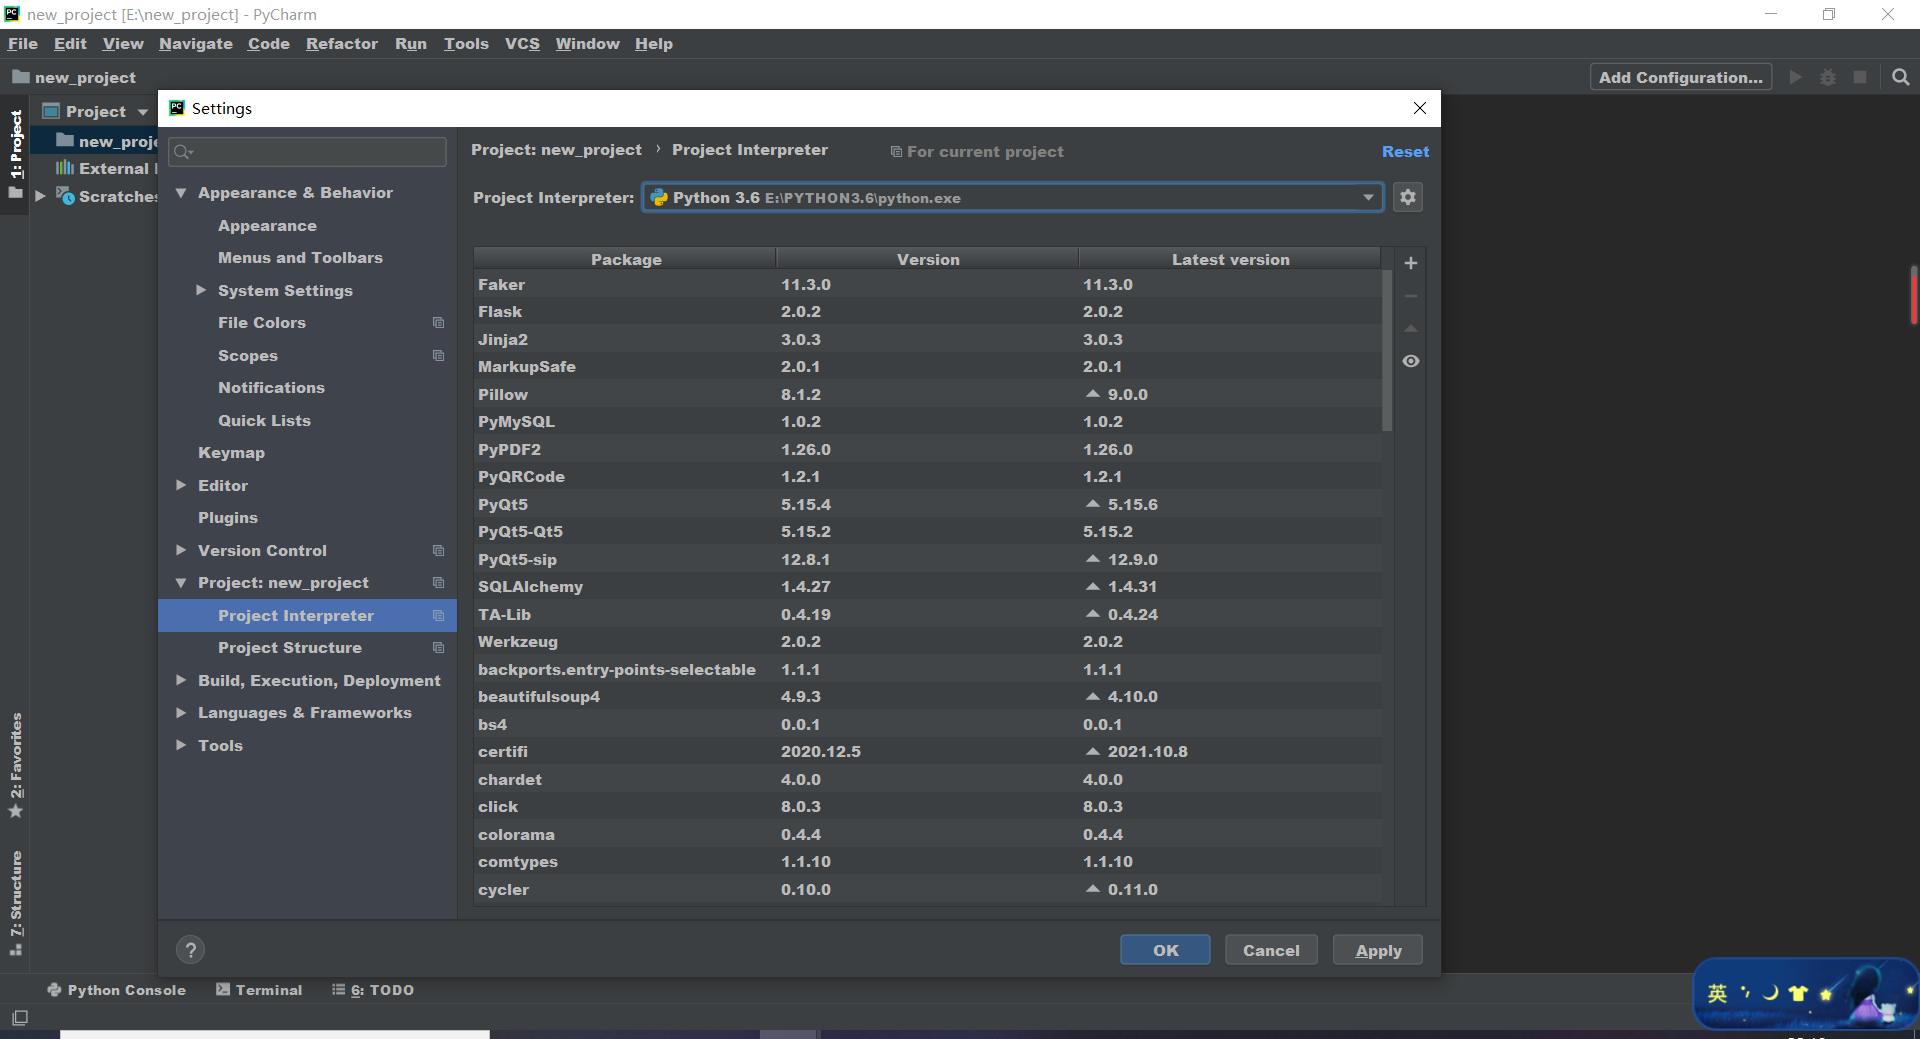
Task: Click the File Colors shared settings icon
Action: (438, 323)
